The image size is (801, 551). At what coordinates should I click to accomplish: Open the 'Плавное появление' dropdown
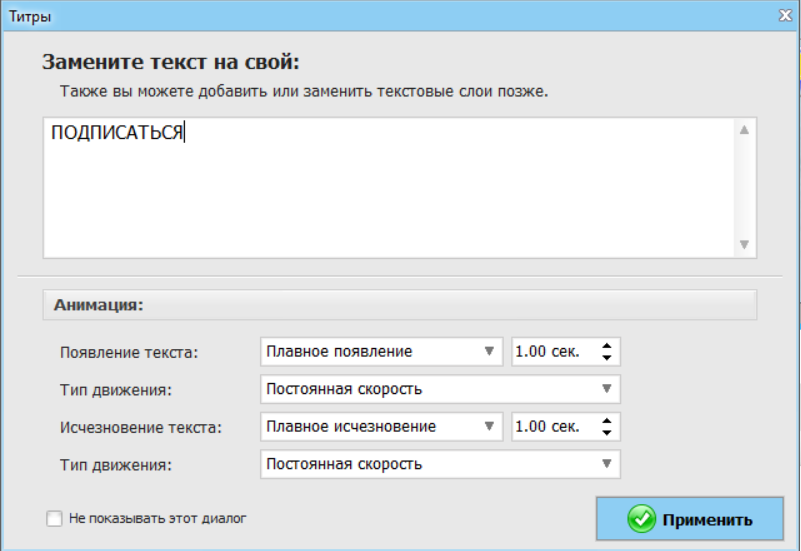[x=382, y=351]
